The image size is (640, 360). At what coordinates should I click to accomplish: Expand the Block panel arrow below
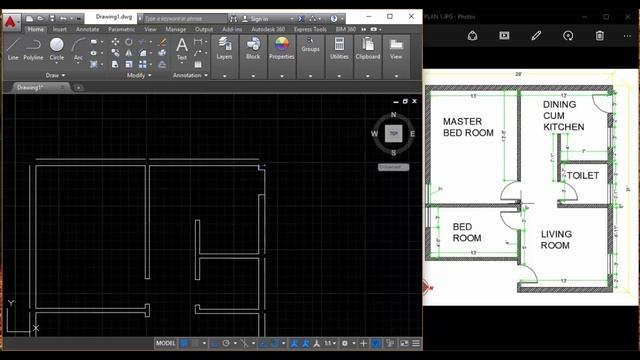[x=253, y=76]
